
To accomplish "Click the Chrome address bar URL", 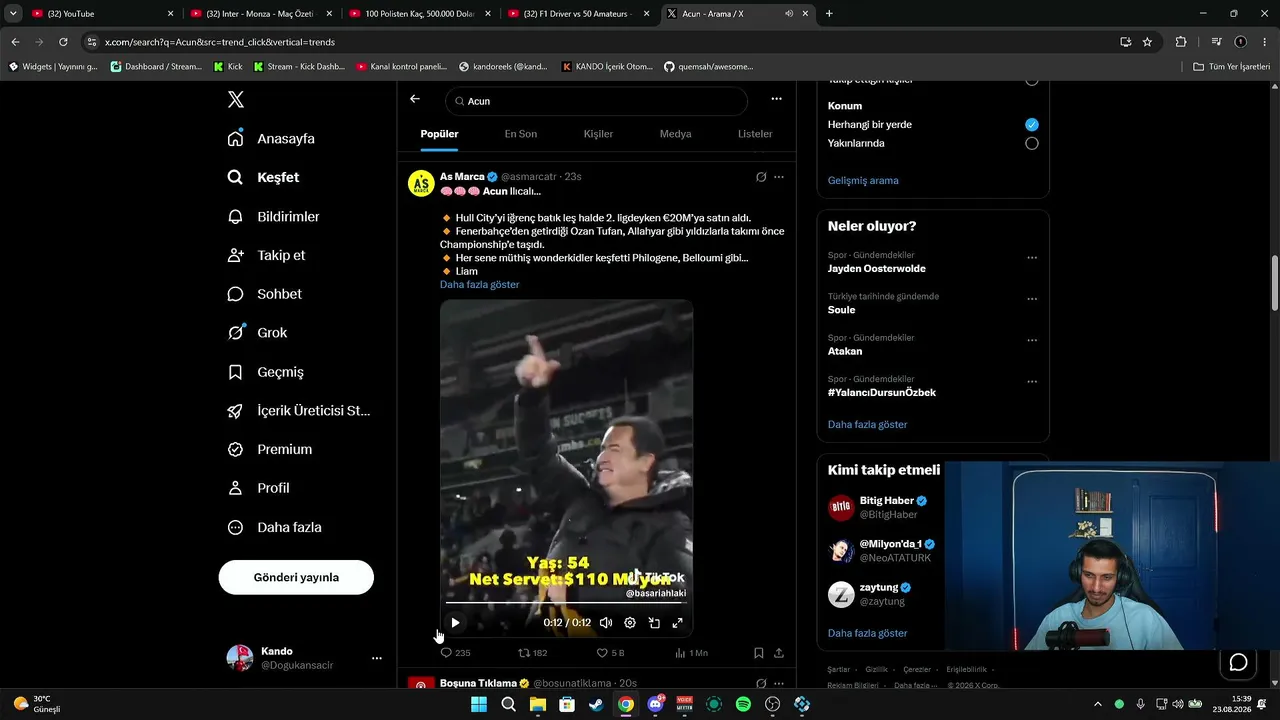I will pyautogui.click(x=220, y=42).
